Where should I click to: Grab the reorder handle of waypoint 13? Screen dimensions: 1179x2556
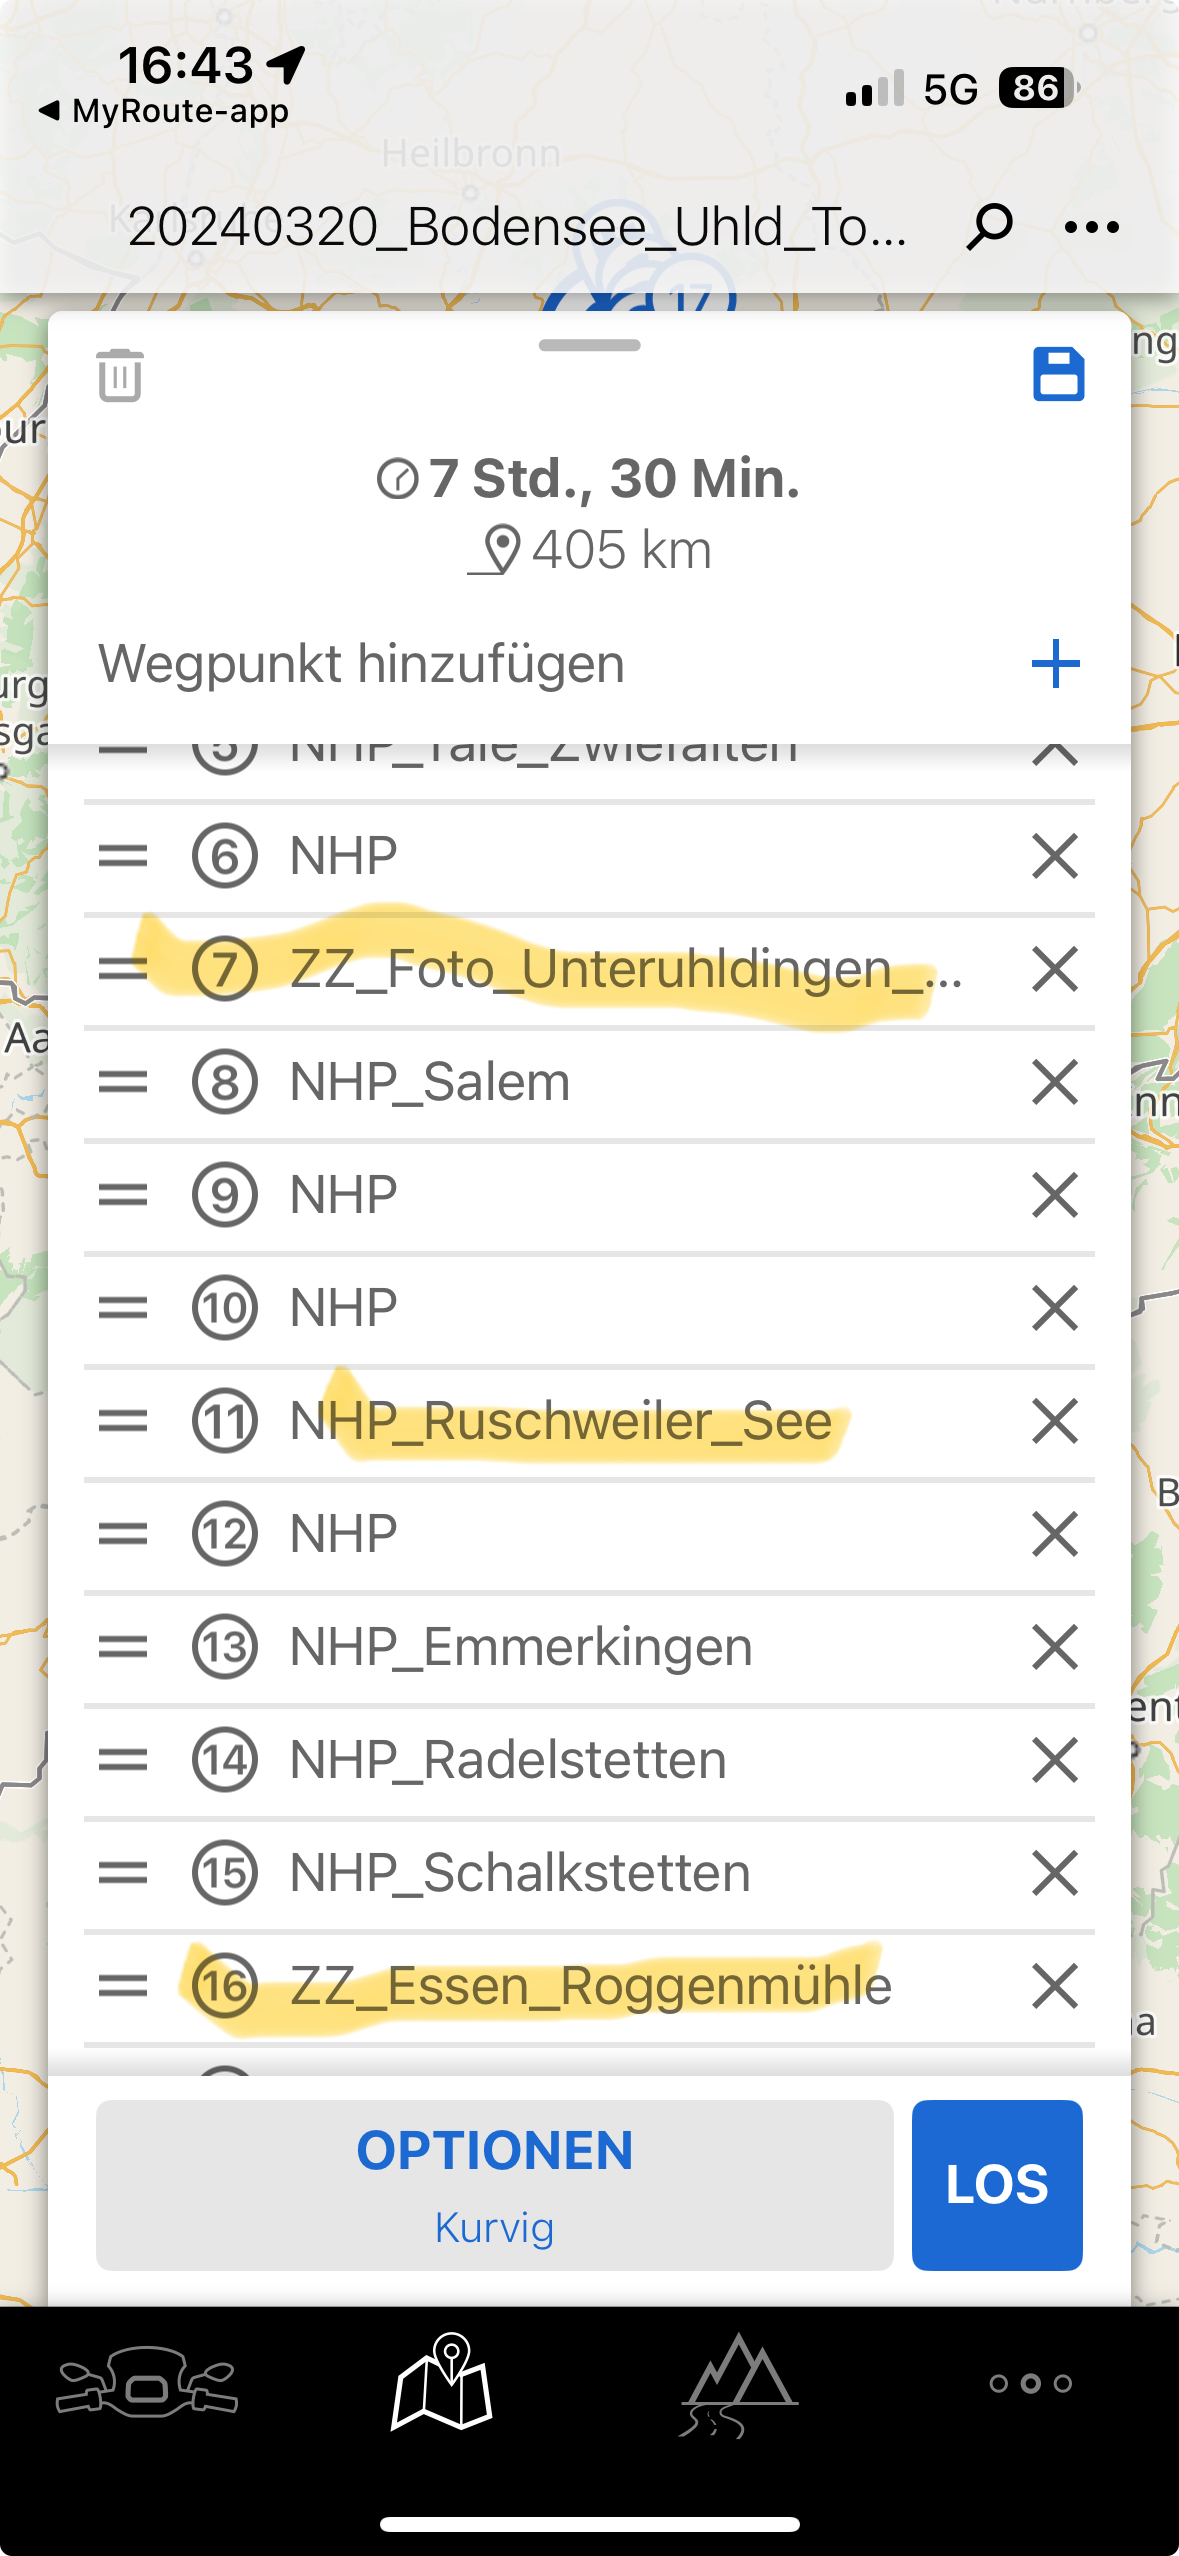123,1647
